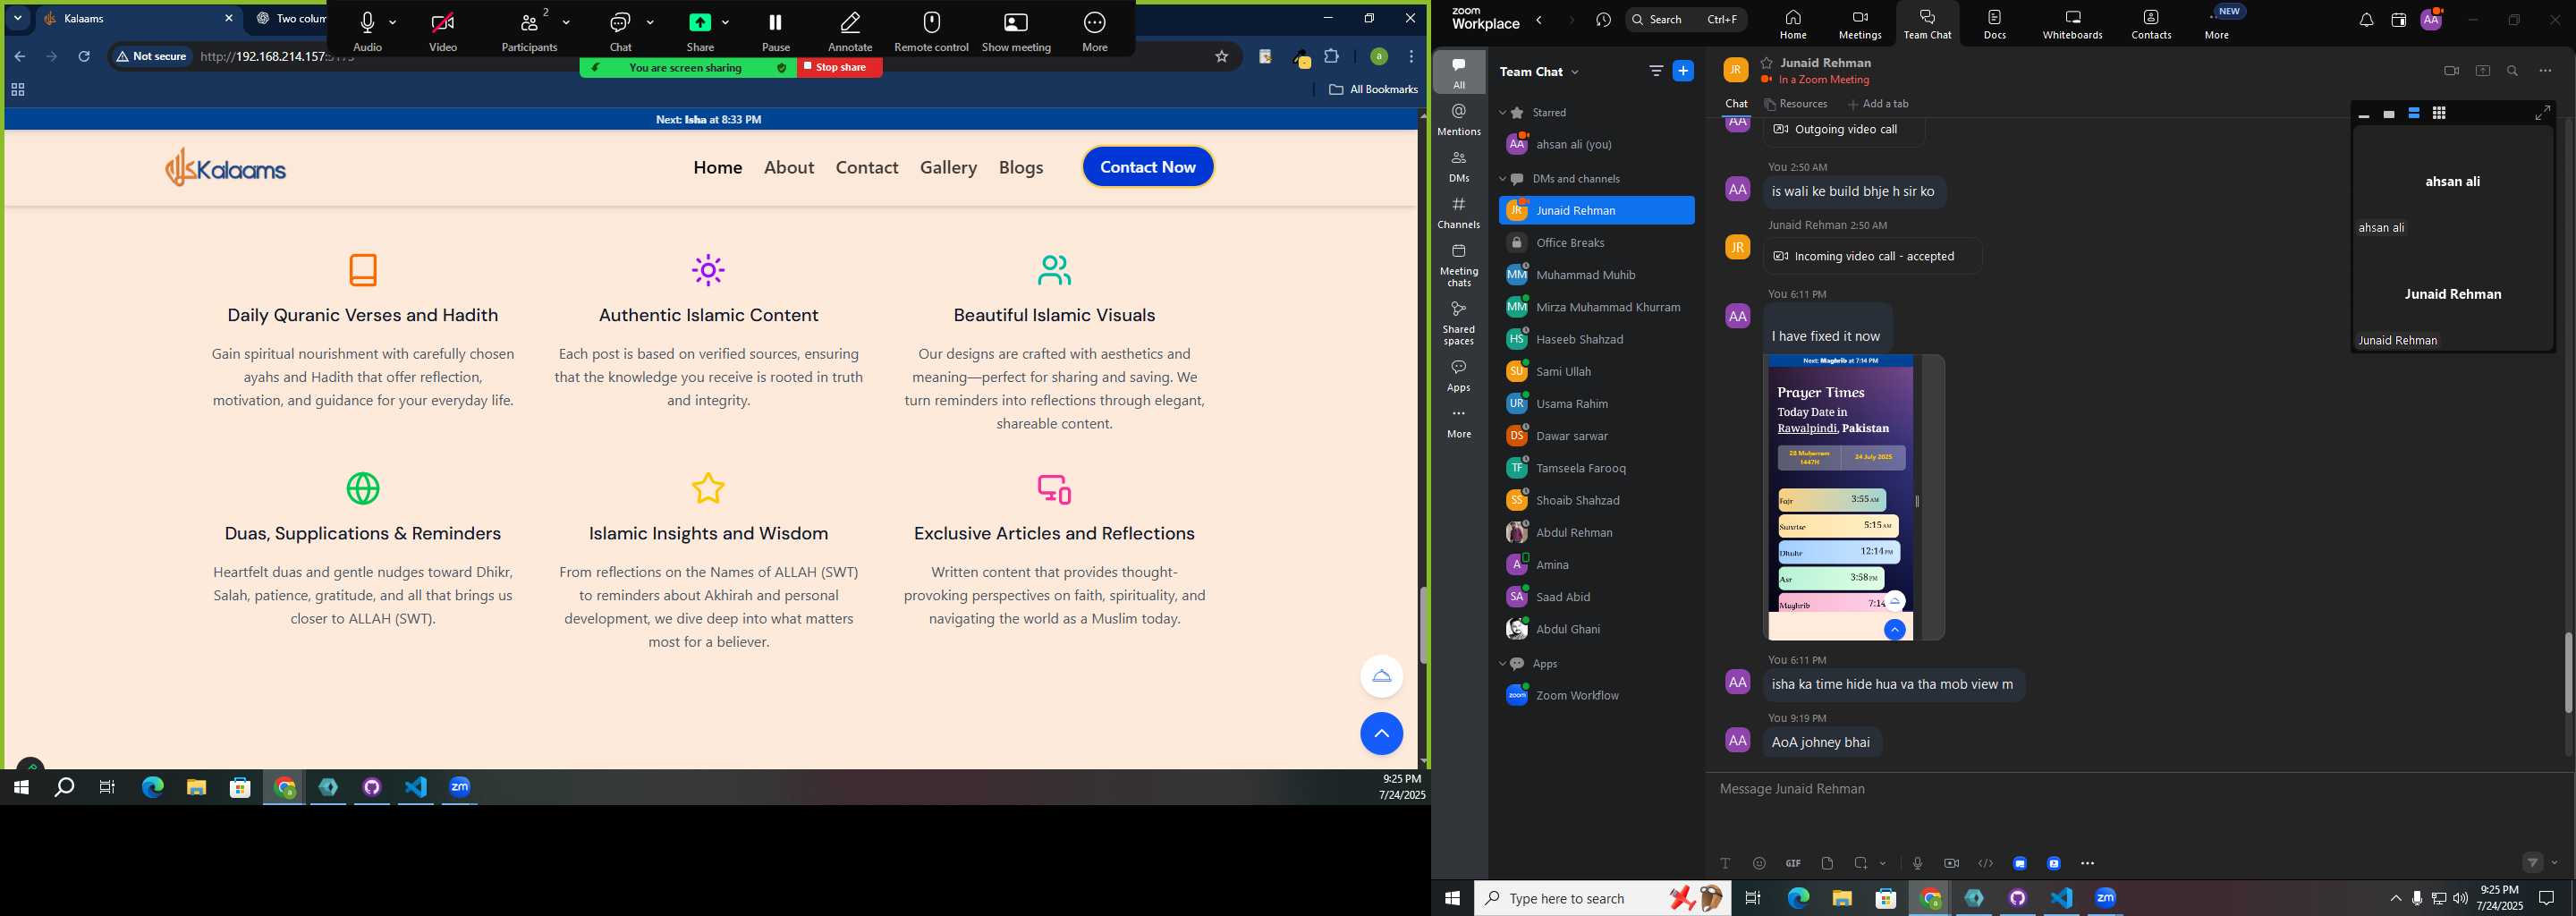Image resolution: width=2576 pixels, height=916 pixels.
Task: Toggle Audio microphone in meeting toolbar
Action: [x=367, y=31]
